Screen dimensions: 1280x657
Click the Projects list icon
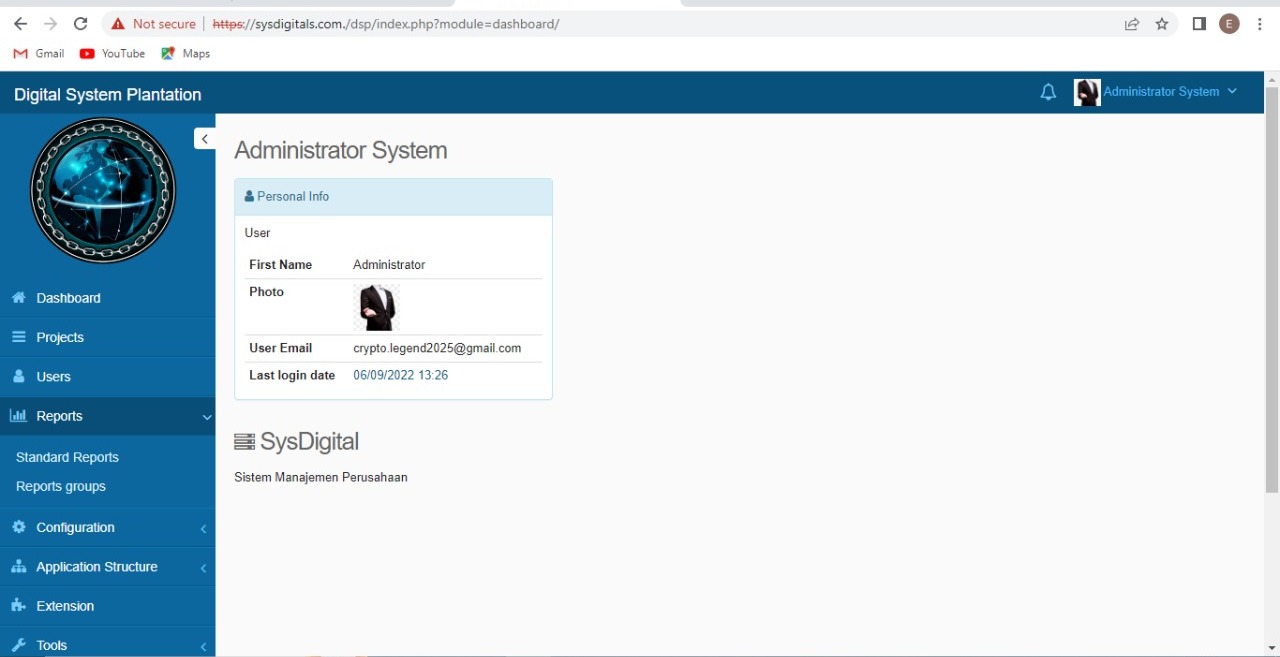point(18,337)
